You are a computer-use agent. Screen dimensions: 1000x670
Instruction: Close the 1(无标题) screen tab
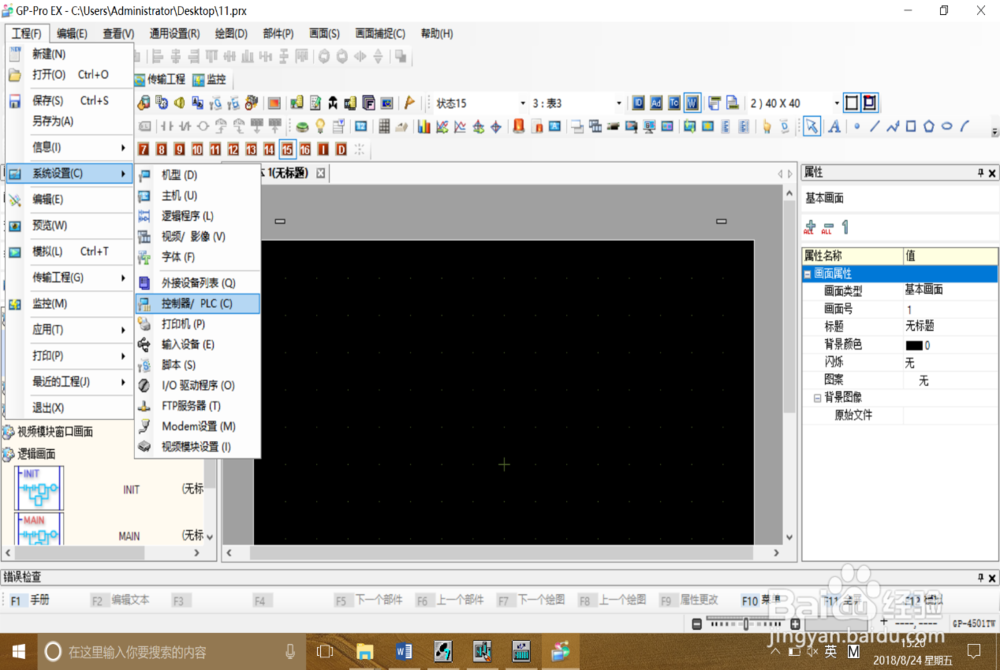pyautogui.click(x=321, y=173)
